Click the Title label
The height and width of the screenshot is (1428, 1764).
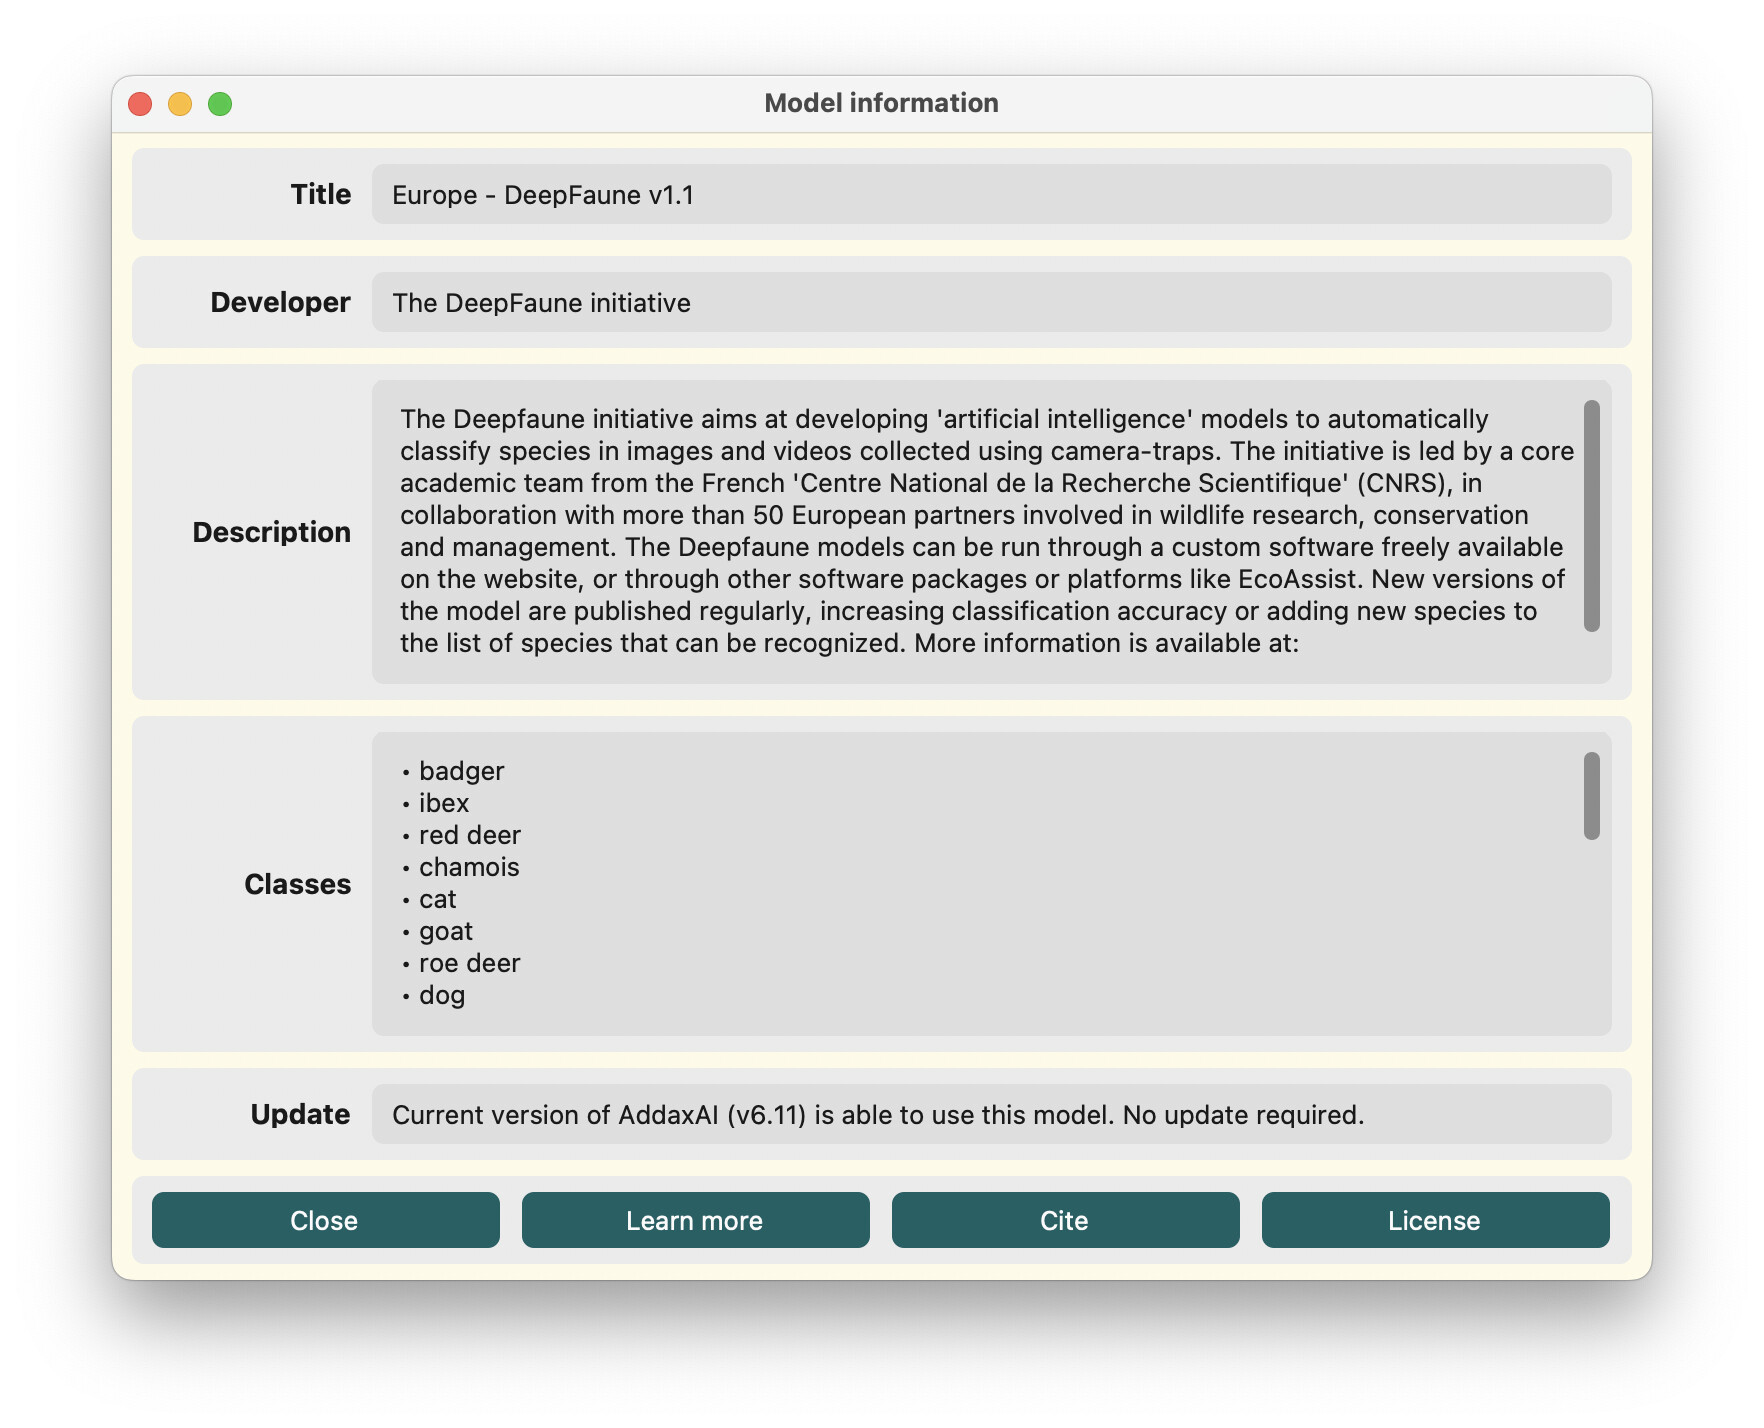tap(321, 194)
